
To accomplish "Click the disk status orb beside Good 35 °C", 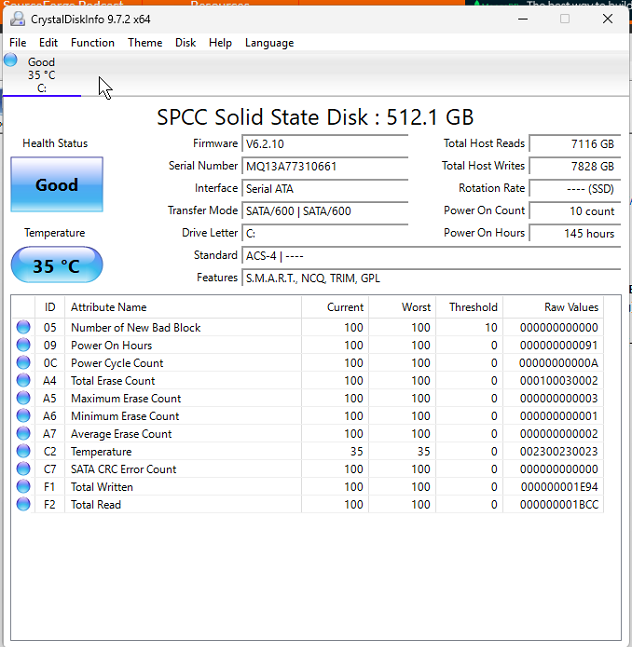I will pyautogui.click(x=11, y=61).
